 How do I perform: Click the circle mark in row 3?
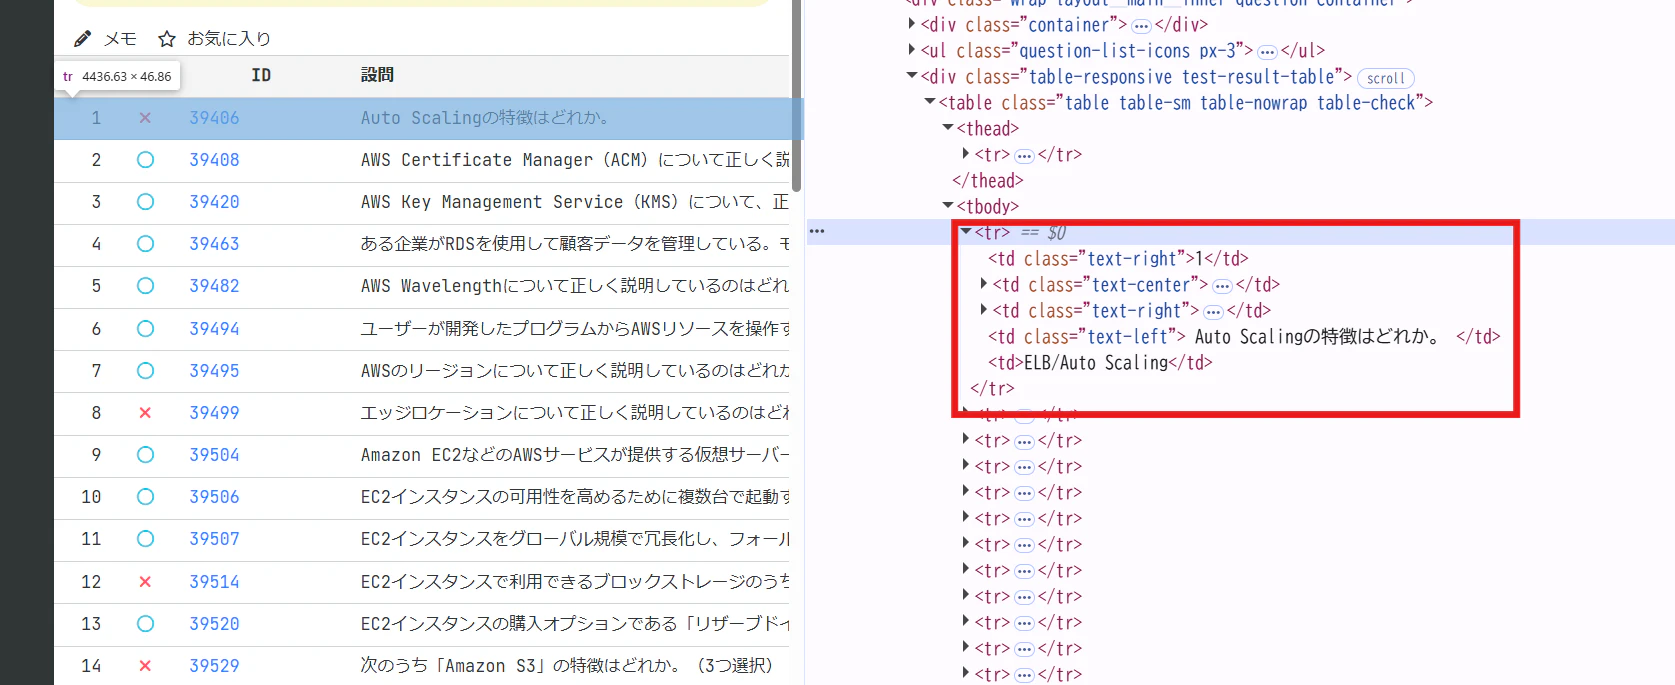coord(145,202)
